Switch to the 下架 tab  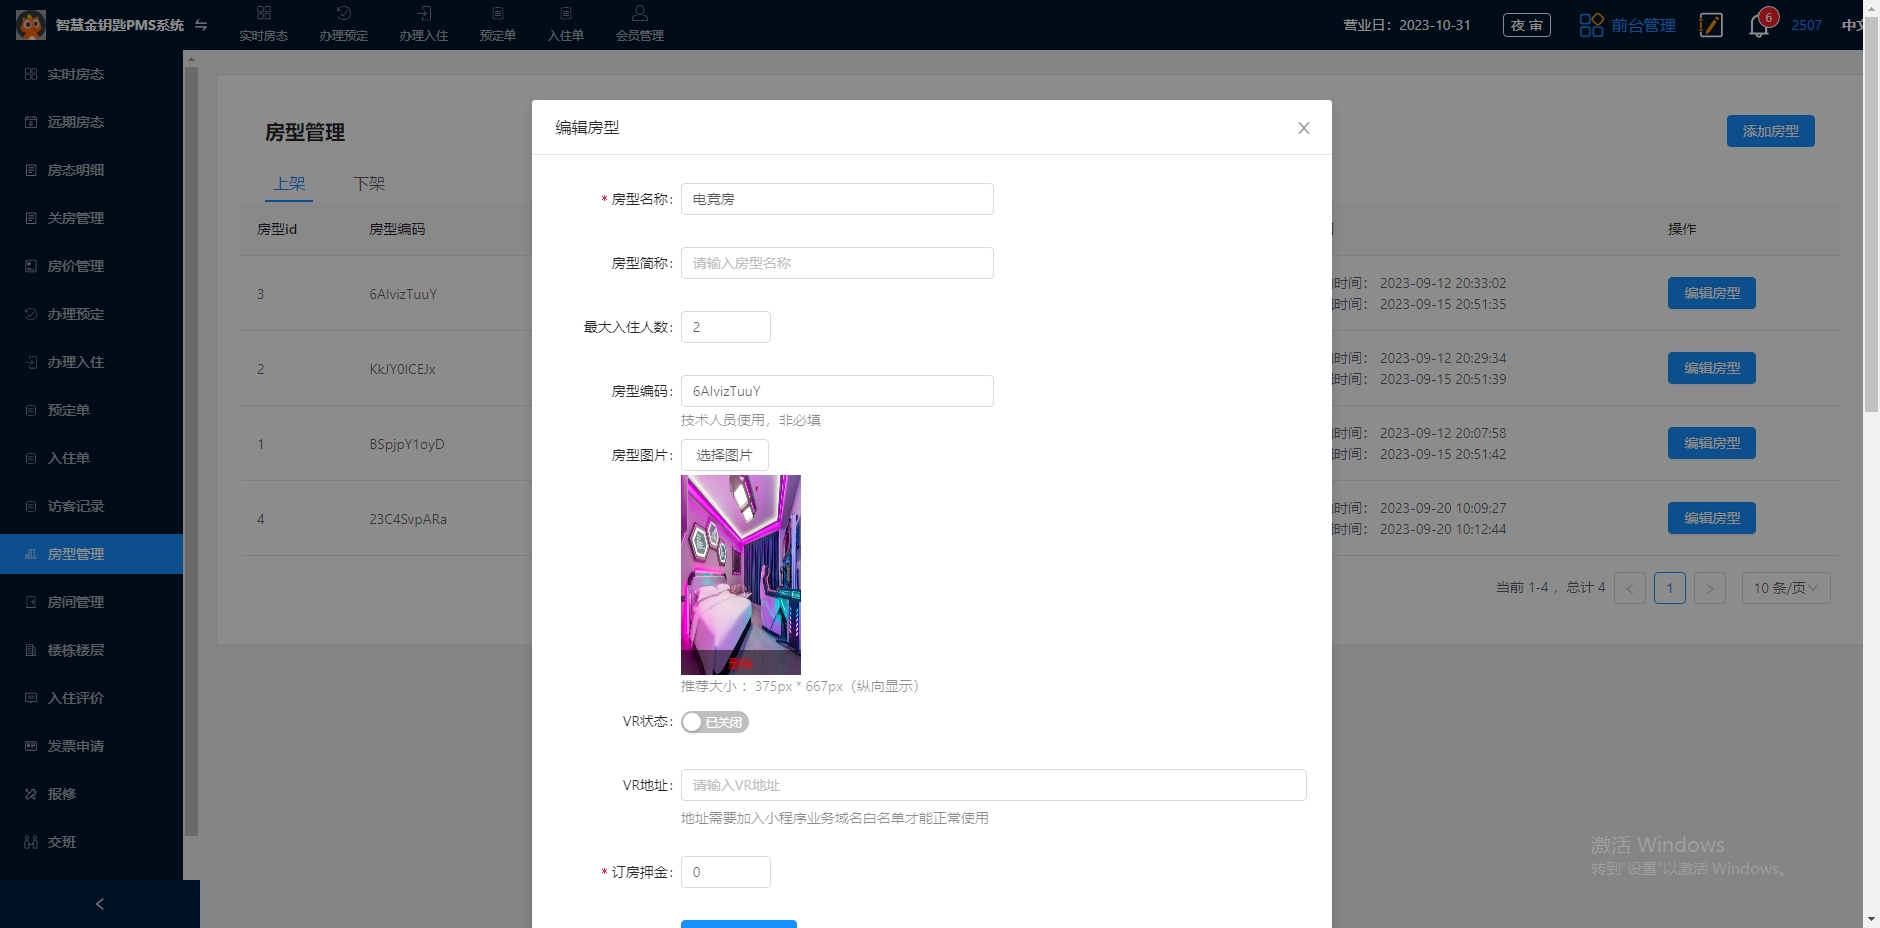coord(369,184)
